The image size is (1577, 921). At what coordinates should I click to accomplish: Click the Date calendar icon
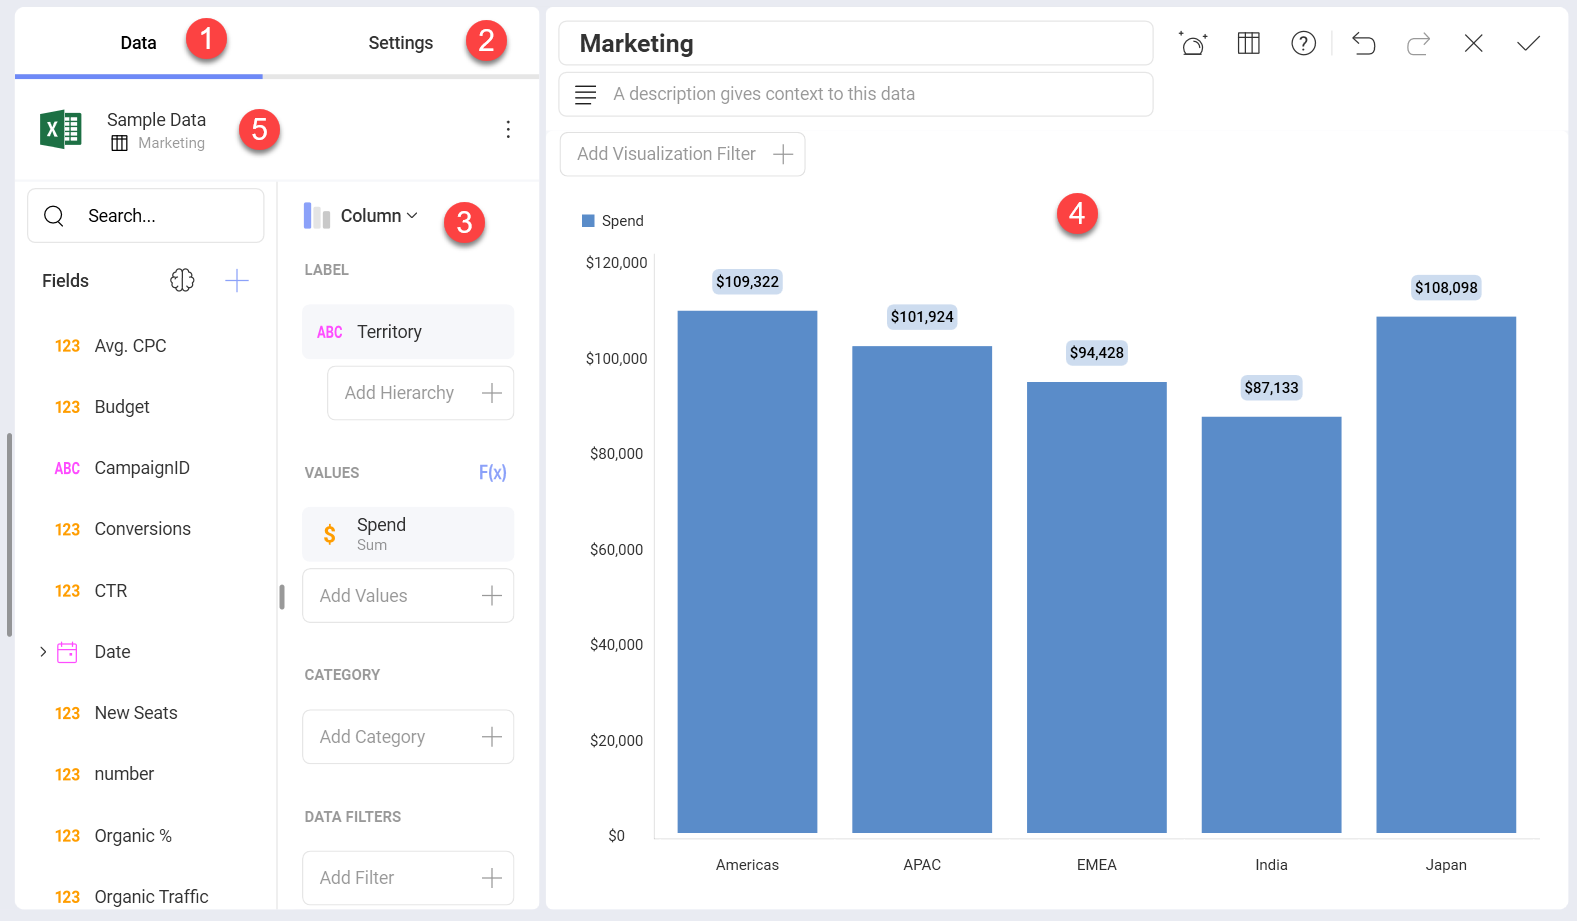click(x=67, y=652)
